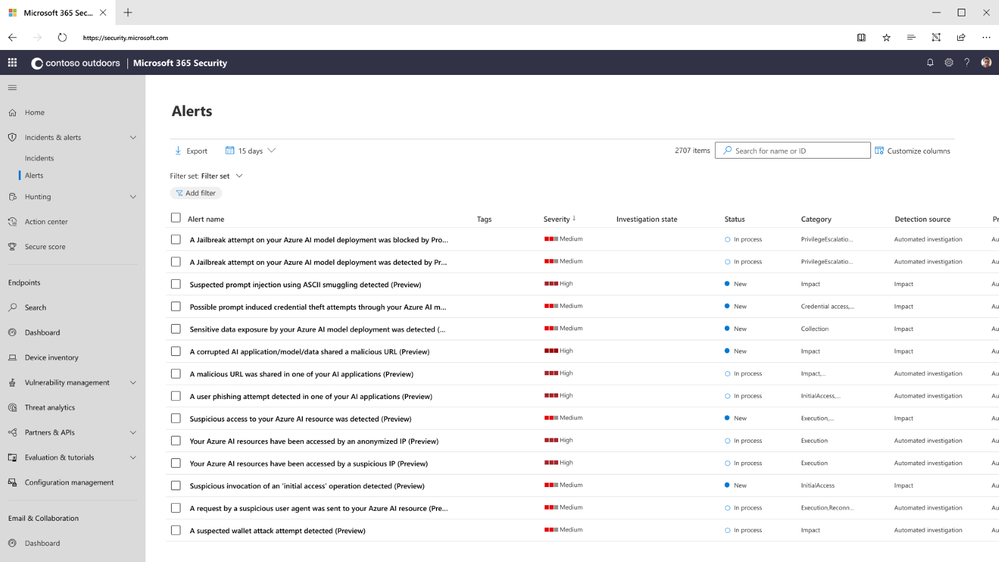Image resolution: width=999 pixels, height=562 pixels.
Task: Open the Filter set dropdown
Action: 206,176
